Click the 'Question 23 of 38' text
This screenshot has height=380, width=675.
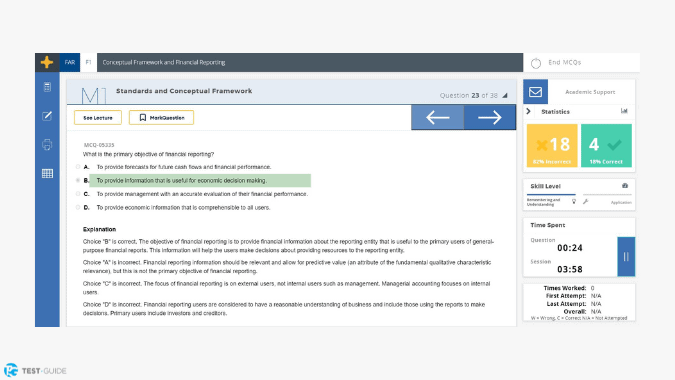(x=468, y=96)
